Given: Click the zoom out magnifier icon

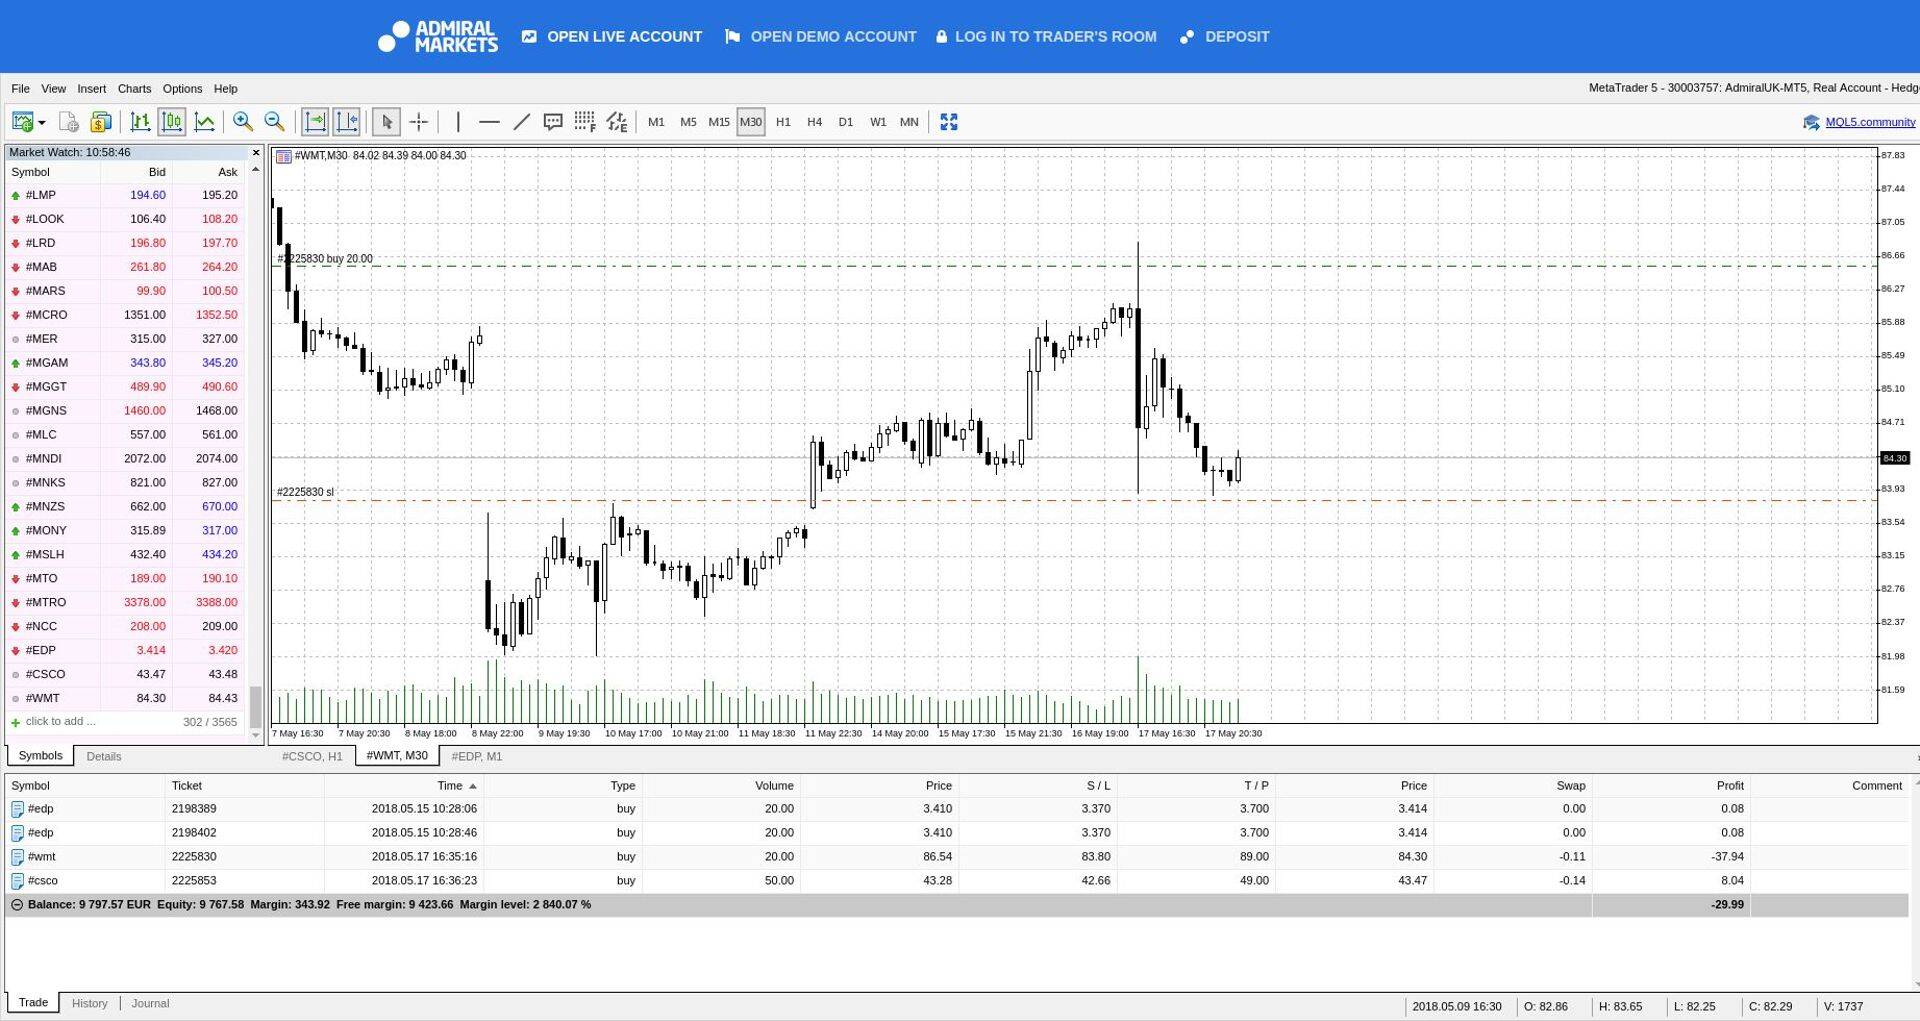Looking at the screenshot, I should point(274,122).
